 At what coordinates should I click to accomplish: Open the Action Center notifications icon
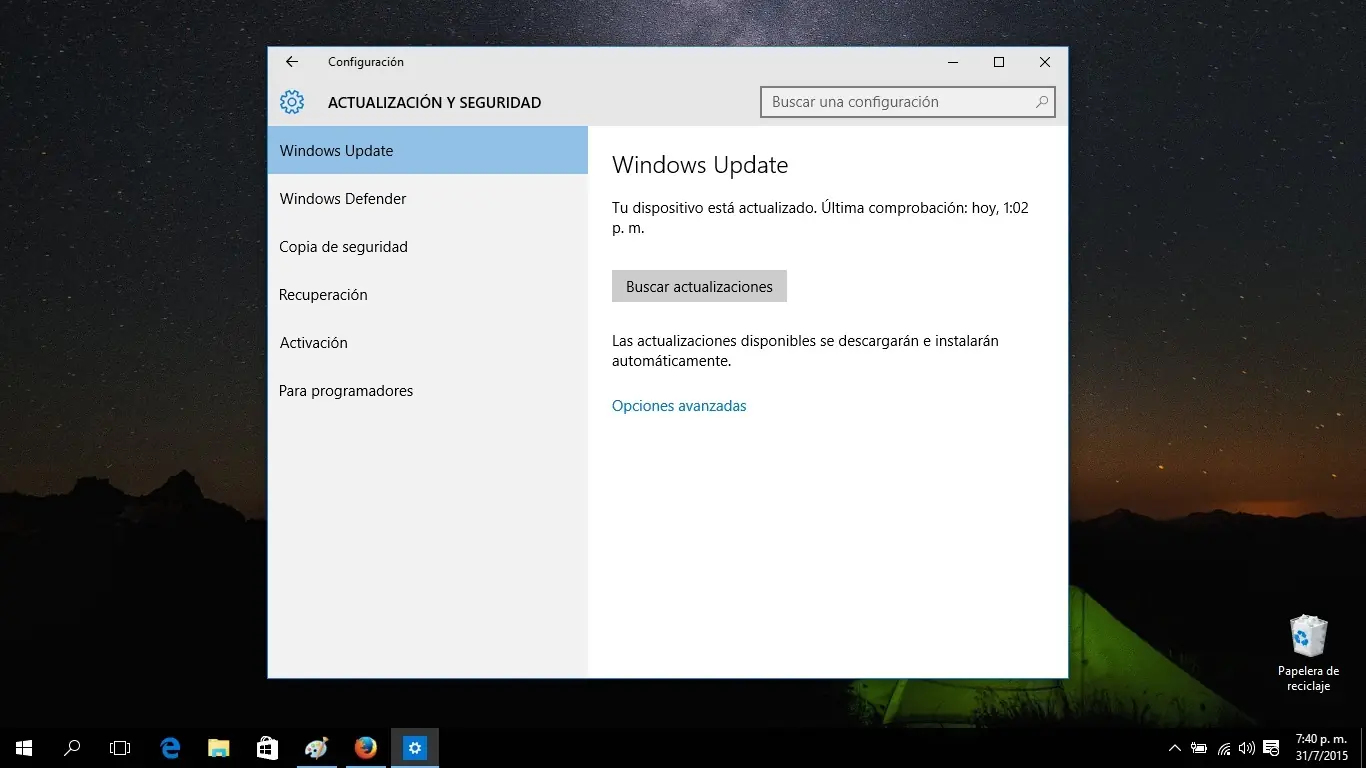click(1272, 748)
